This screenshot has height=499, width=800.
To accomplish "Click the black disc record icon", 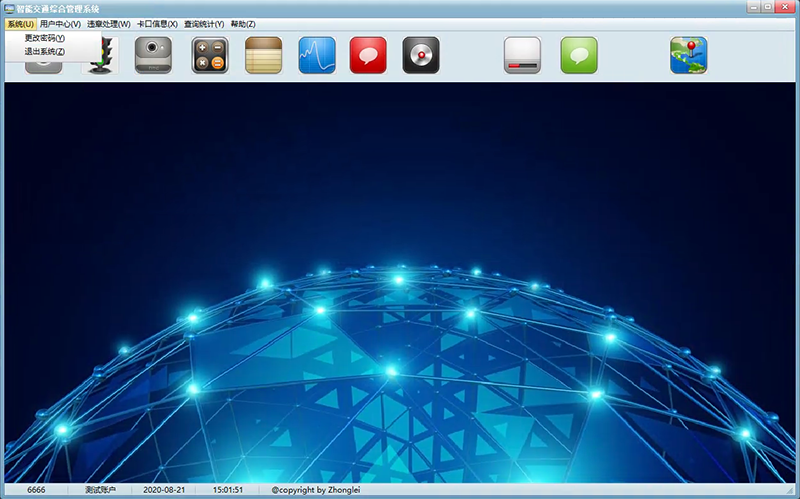I will [421, 55].
